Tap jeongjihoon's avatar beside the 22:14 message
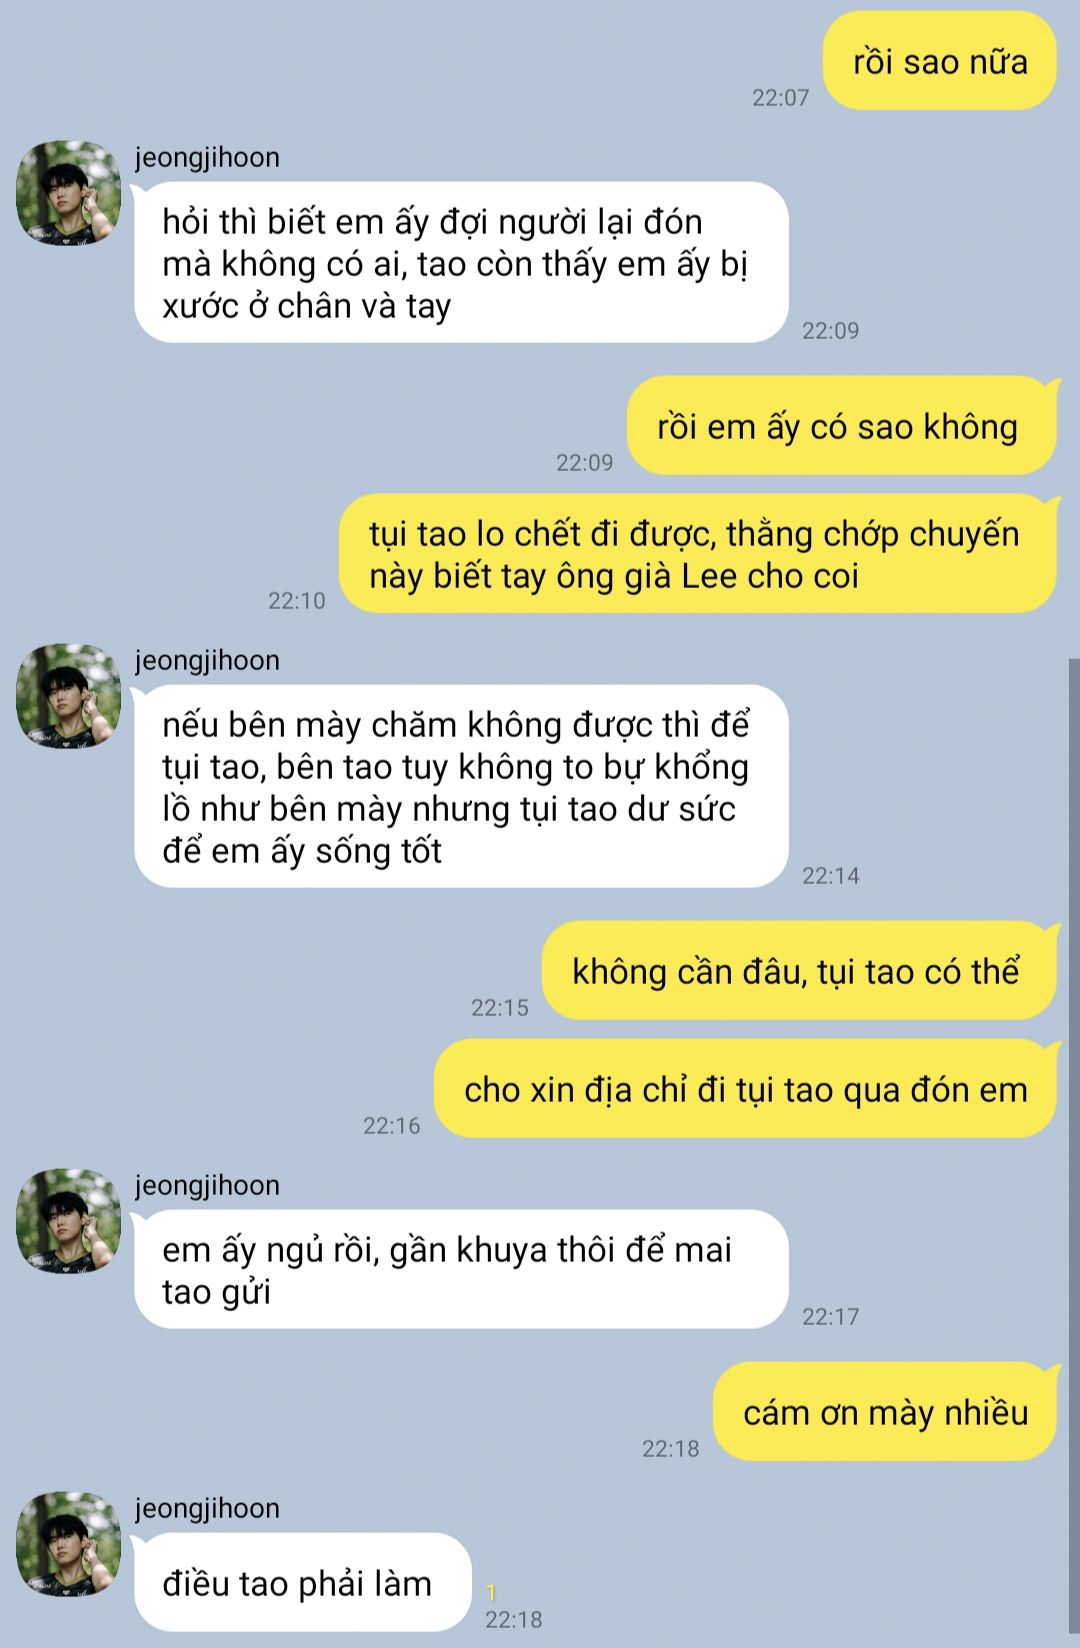This screenshot has height=1648, width=1080. click(x=68, y=695)
